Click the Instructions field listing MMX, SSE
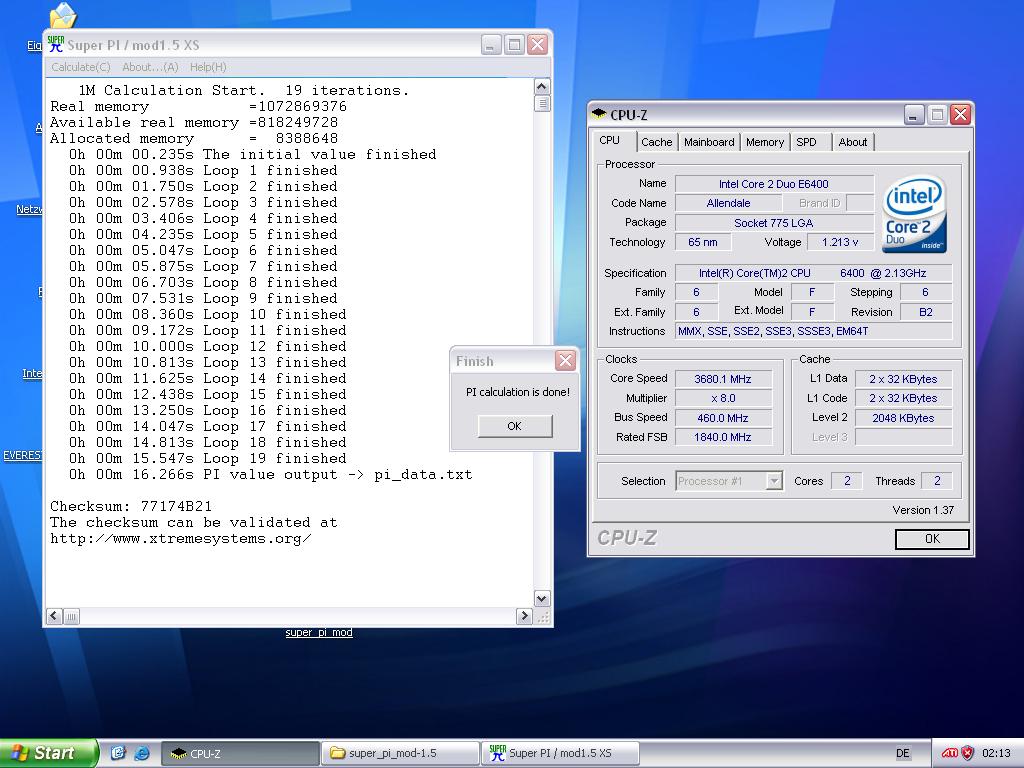This screenshot has width=1024, height=768. click(x=813, y=331)
